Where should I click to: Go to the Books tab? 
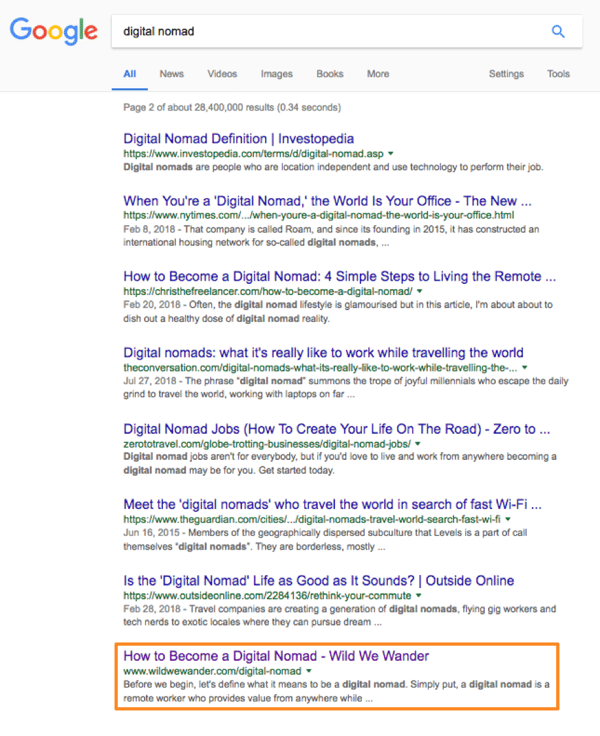(329, 74)
